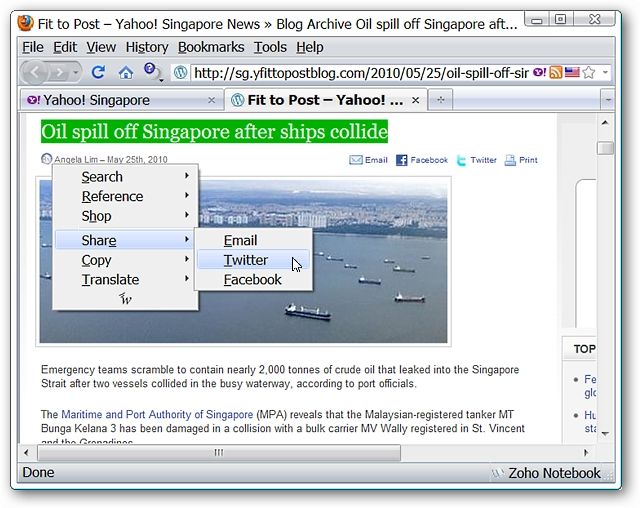The image size is (640, 508).
Task: Open the new tab button
Action: tap(440, 100)
